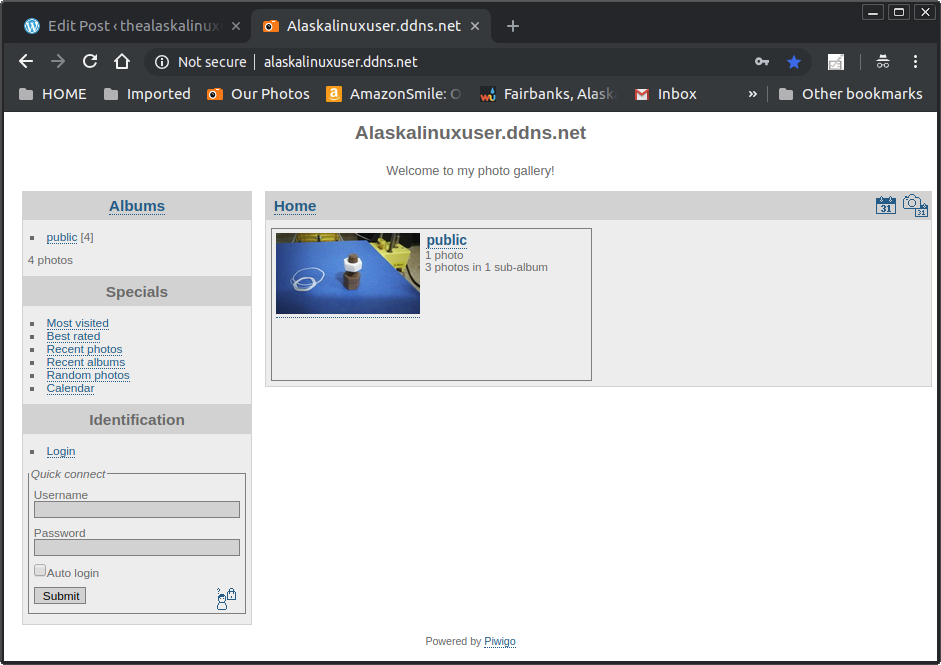Open a new browser tab
The width and height of the screenshot is (941, 665).
pos(513,26)
